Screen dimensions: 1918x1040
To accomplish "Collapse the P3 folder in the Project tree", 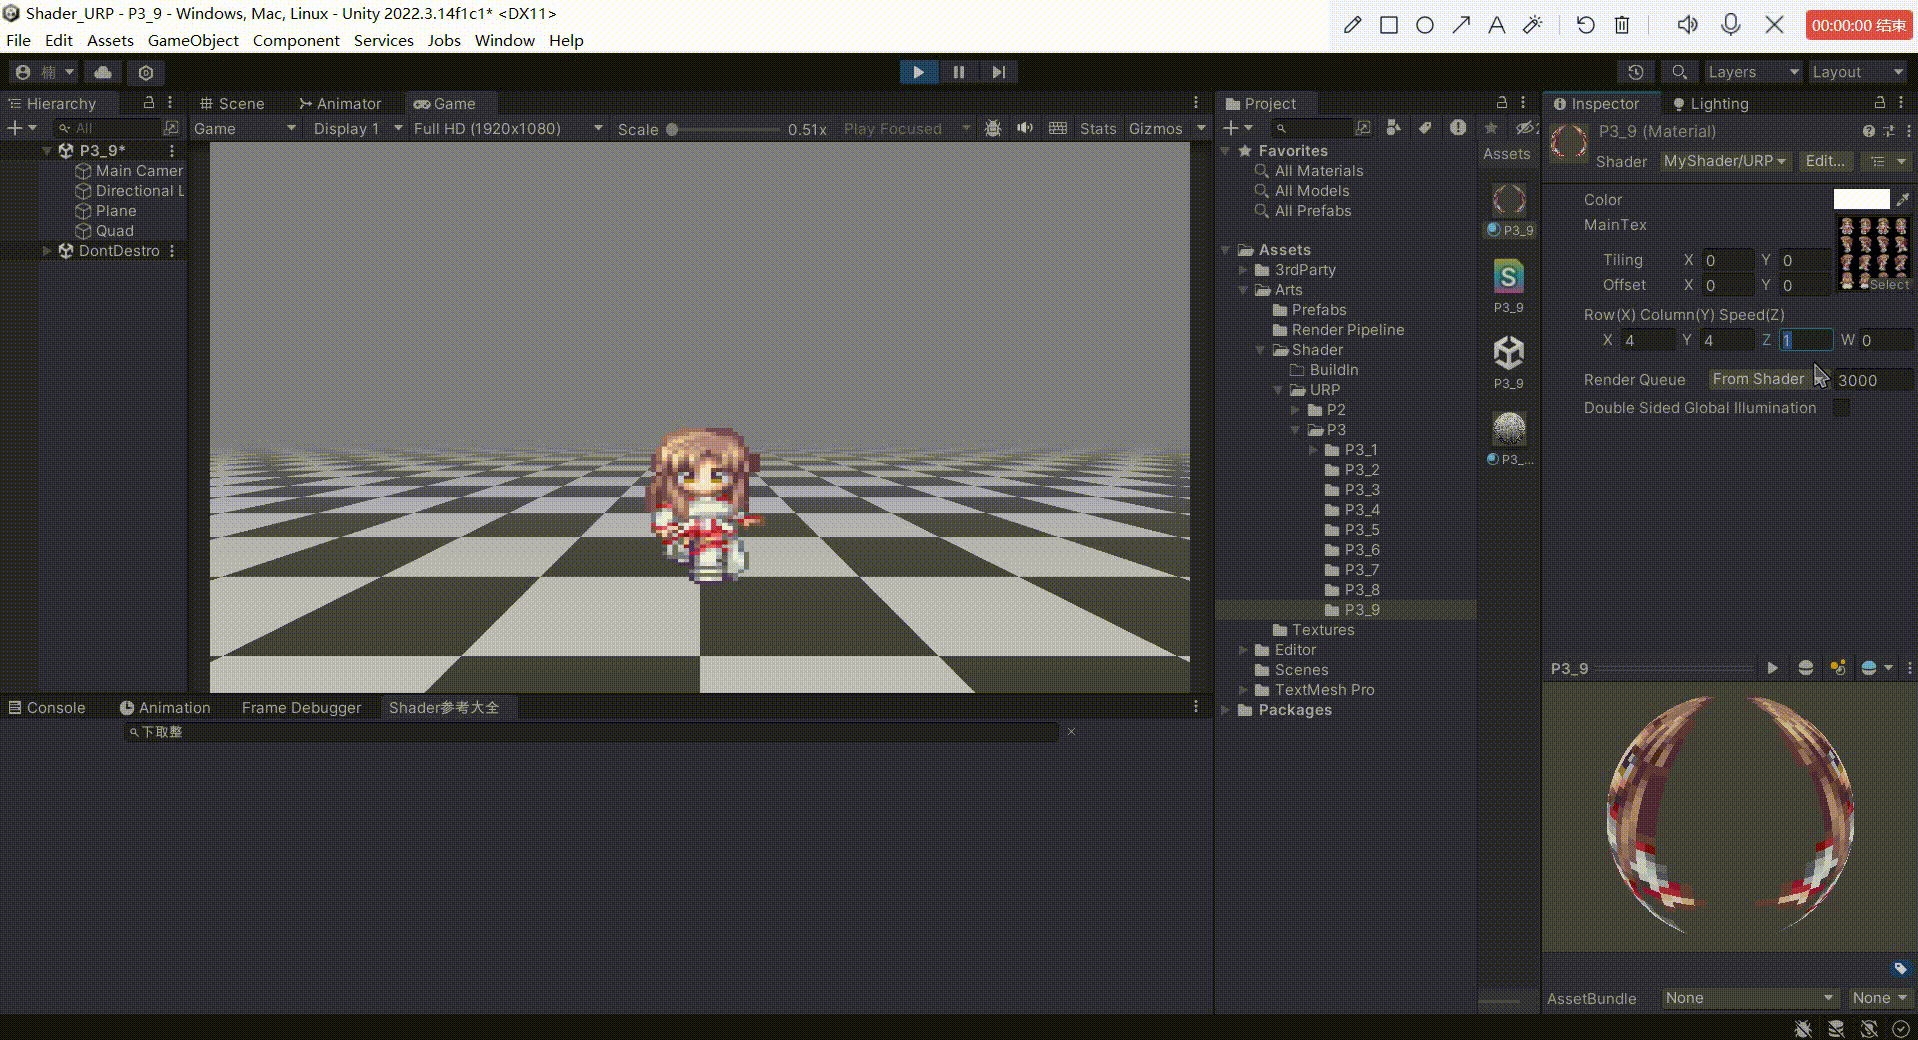I will (1297, 429).
